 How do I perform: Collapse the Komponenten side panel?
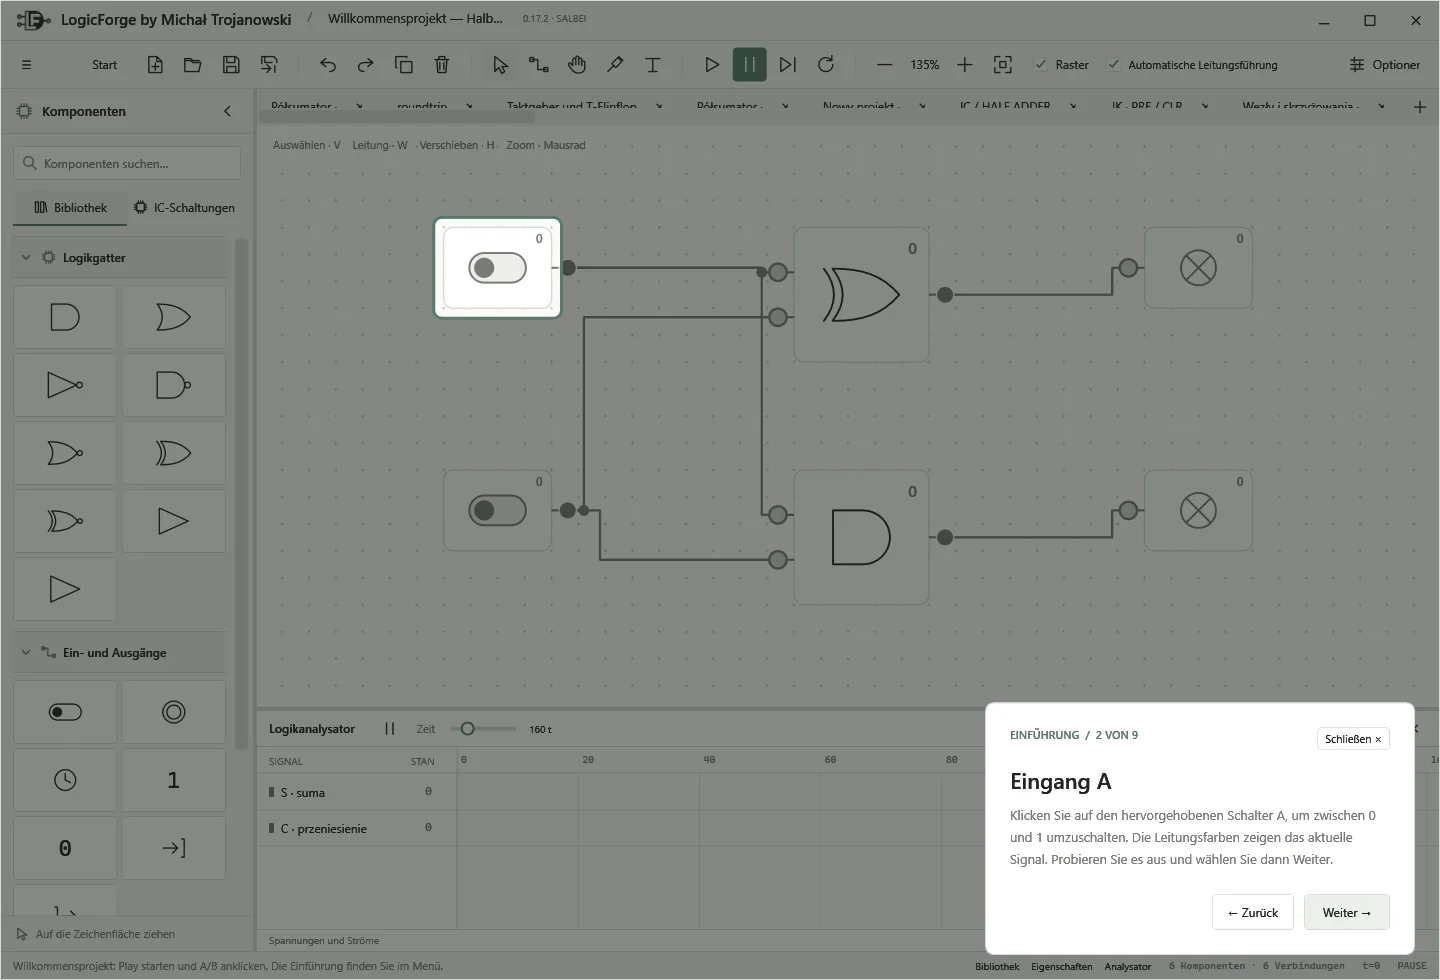click(227, 111)
